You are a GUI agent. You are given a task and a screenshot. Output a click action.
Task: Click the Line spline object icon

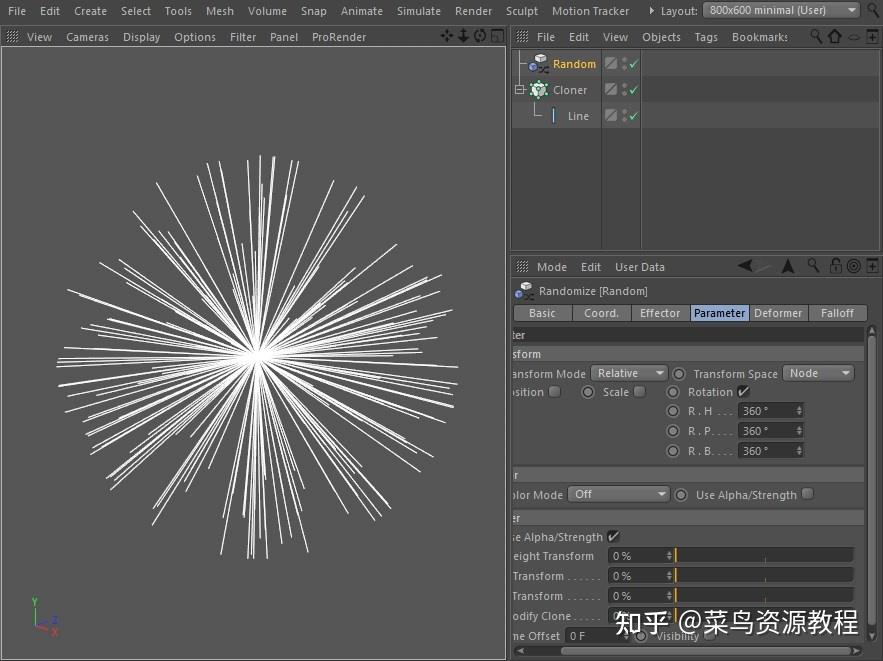[x=554, y=116]
